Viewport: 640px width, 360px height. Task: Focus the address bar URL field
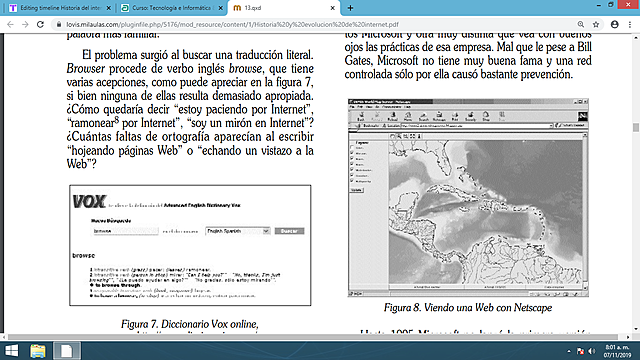(x=318, y=24)
